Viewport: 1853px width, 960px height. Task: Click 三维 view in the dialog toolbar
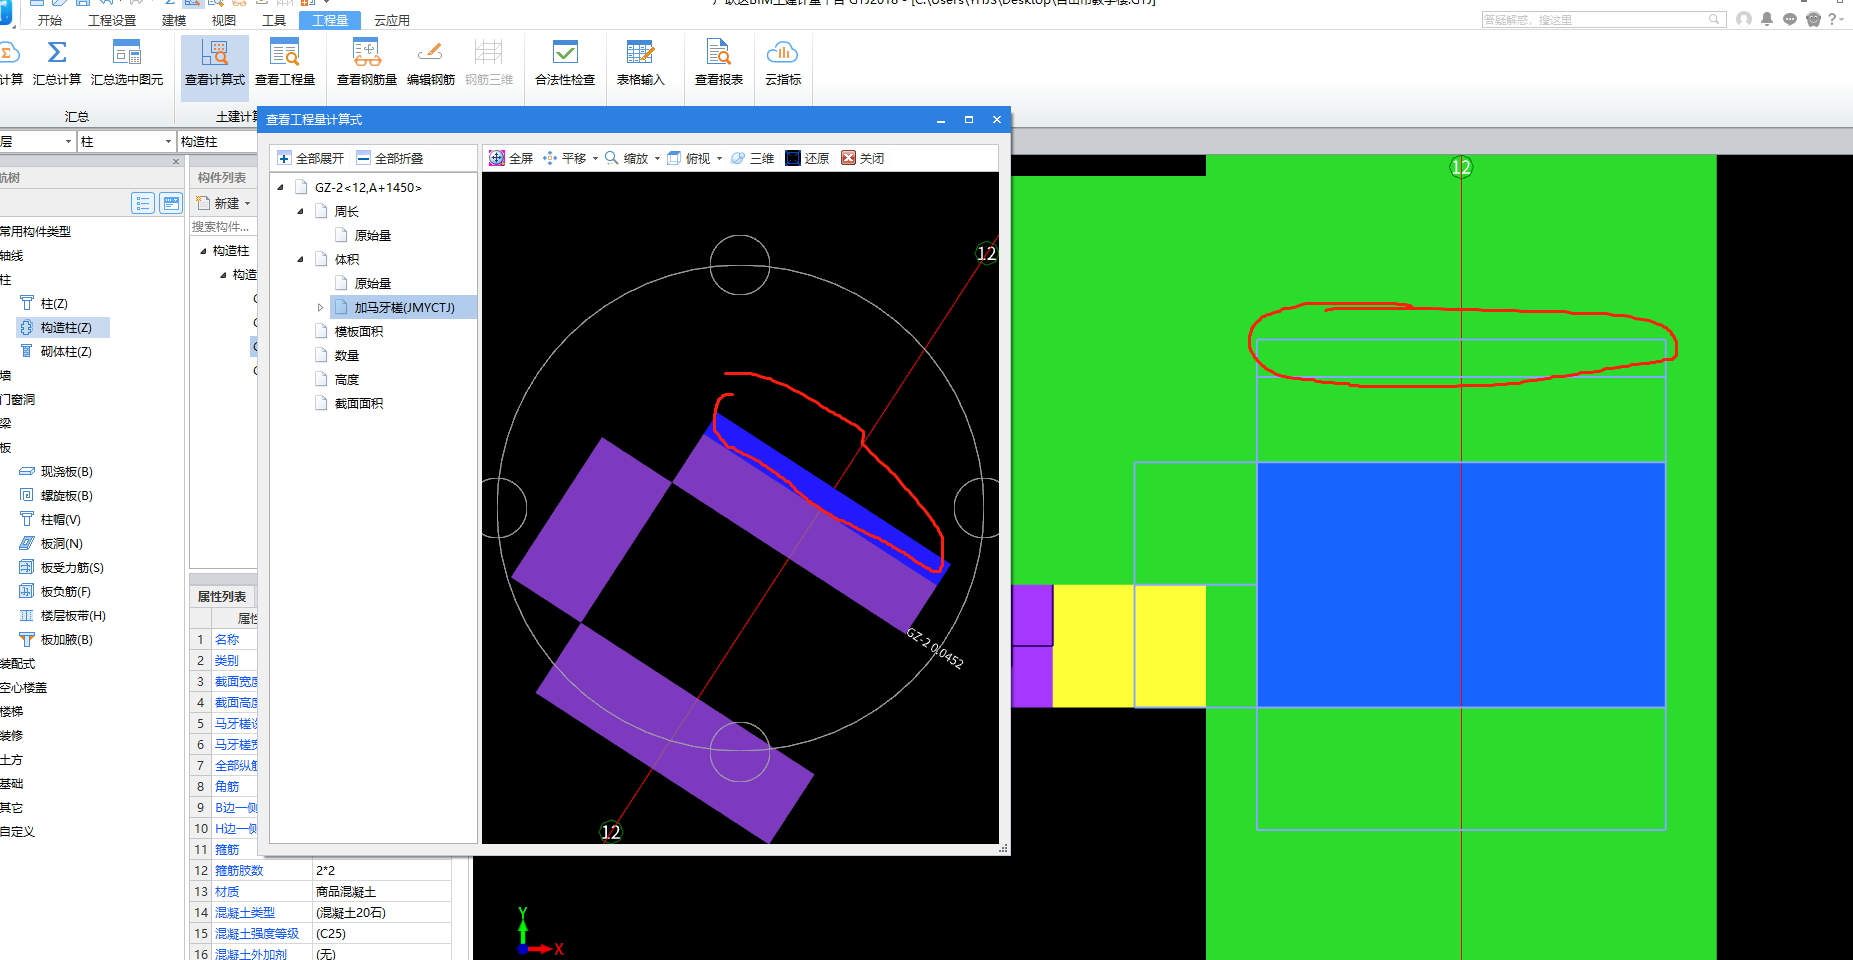coord(752,158)
